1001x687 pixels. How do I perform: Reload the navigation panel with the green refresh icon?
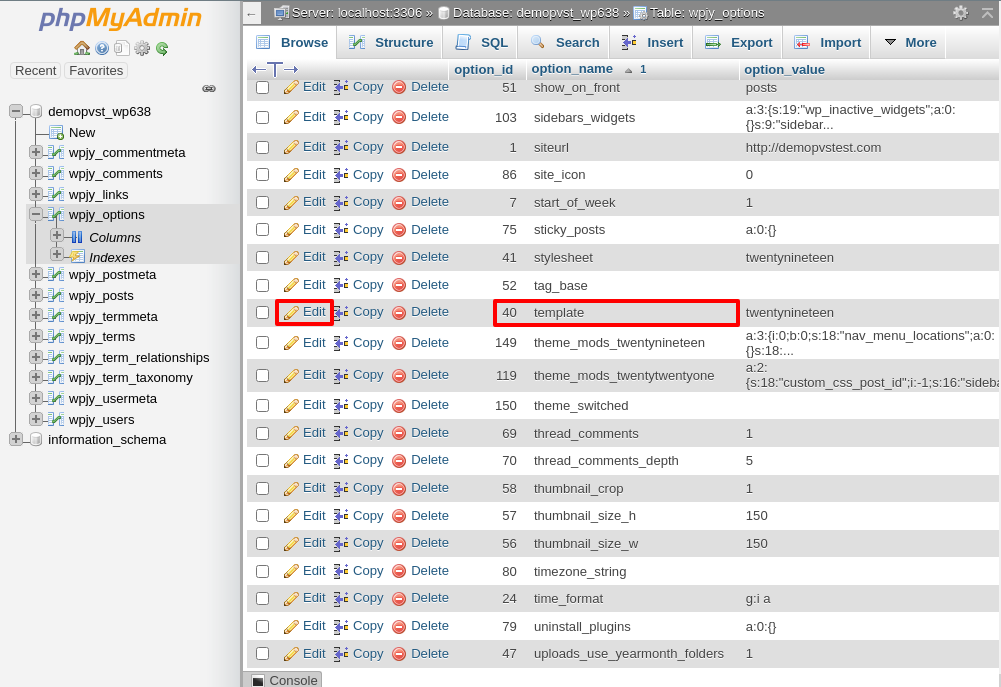tap(162, 49)
